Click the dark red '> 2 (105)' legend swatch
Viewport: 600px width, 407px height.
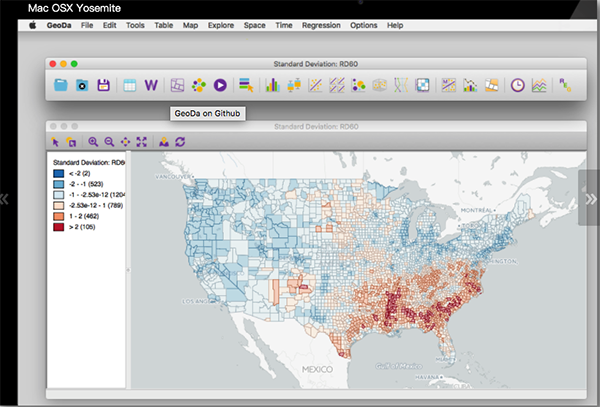point(59,226)
